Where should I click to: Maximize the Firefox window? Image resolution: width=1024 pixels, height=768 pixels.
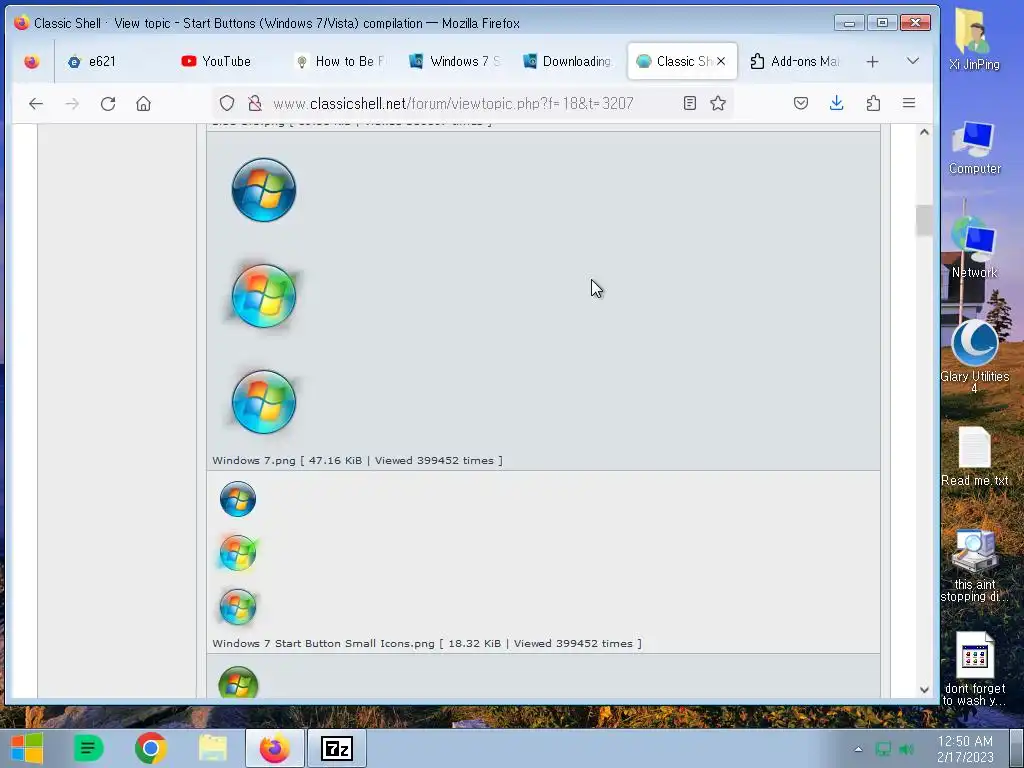882,23
